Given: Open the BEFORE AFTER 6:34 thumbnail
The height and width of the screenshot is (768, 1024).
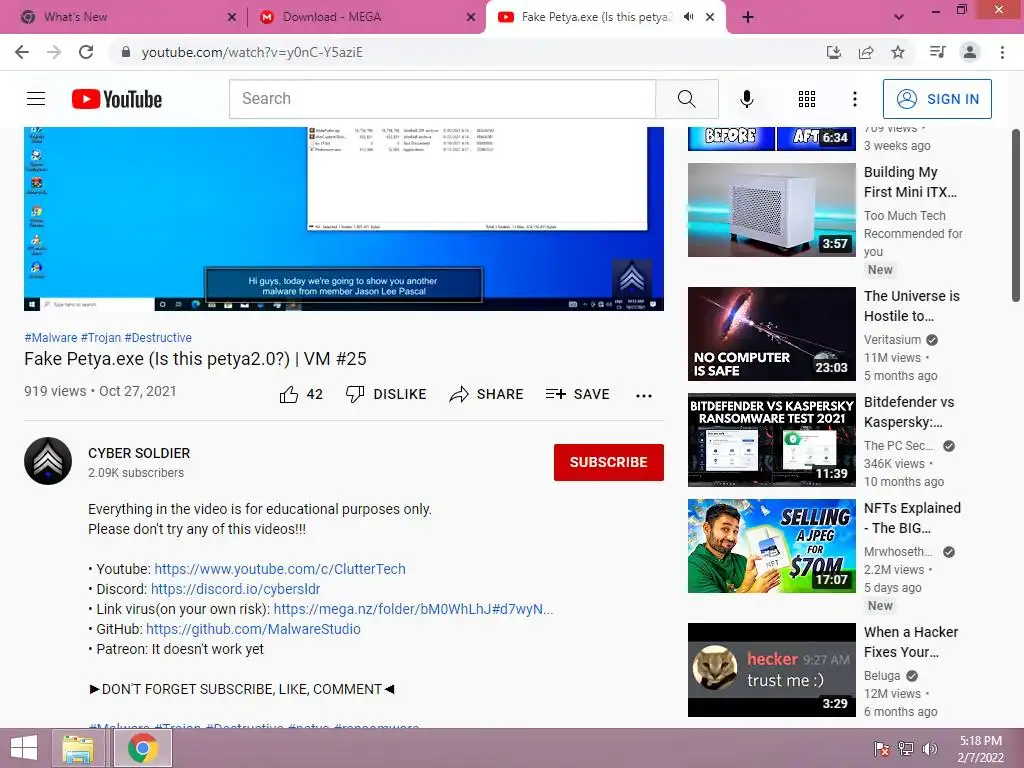Looking at the screenshot, I should [x=771, y=139].
